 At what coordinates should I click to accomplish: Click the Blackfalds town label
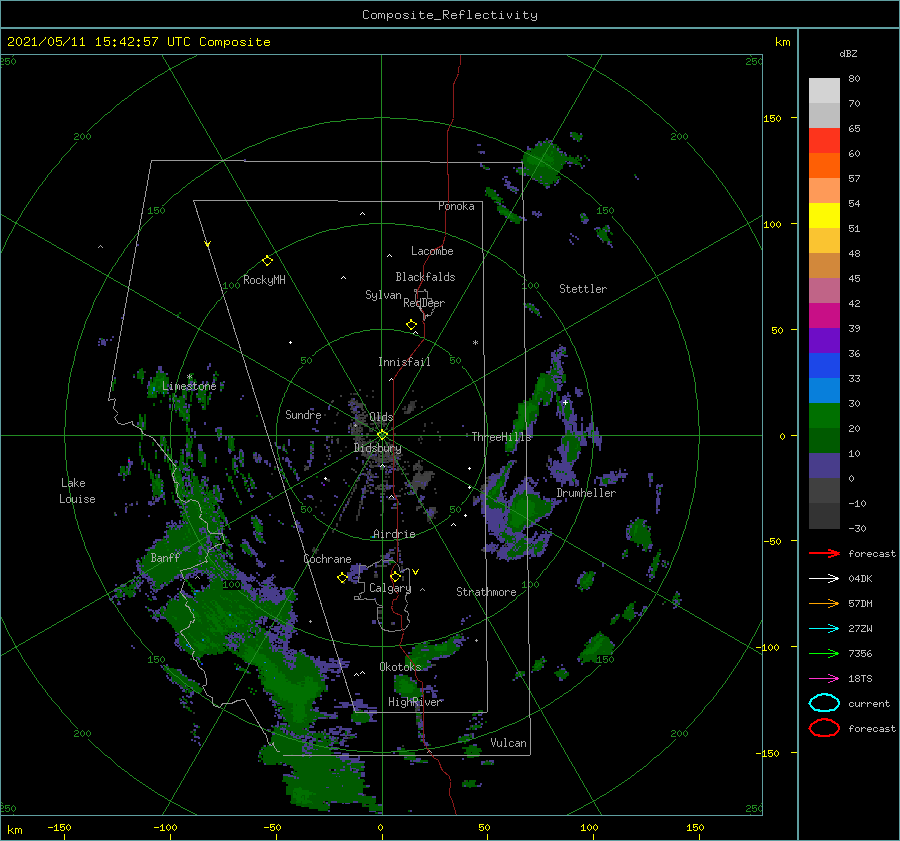pos(425,277)
